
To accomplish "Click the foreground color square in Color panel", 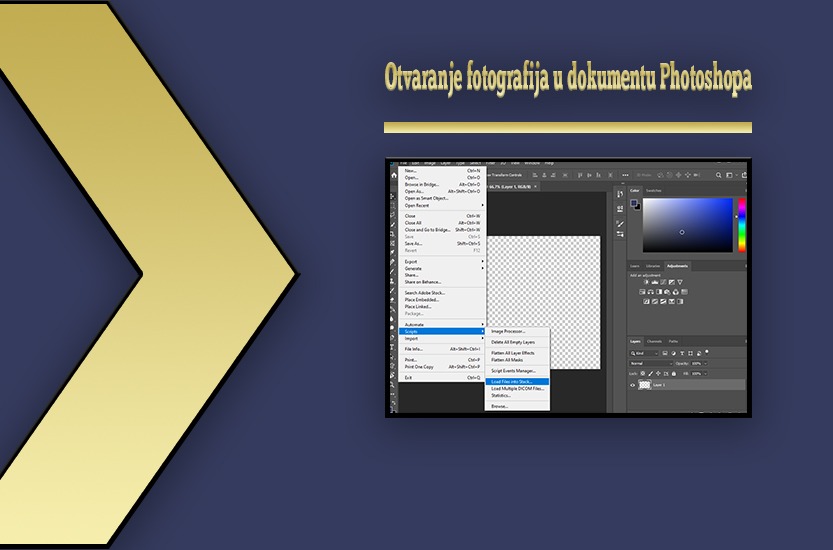I will [633, 203].
